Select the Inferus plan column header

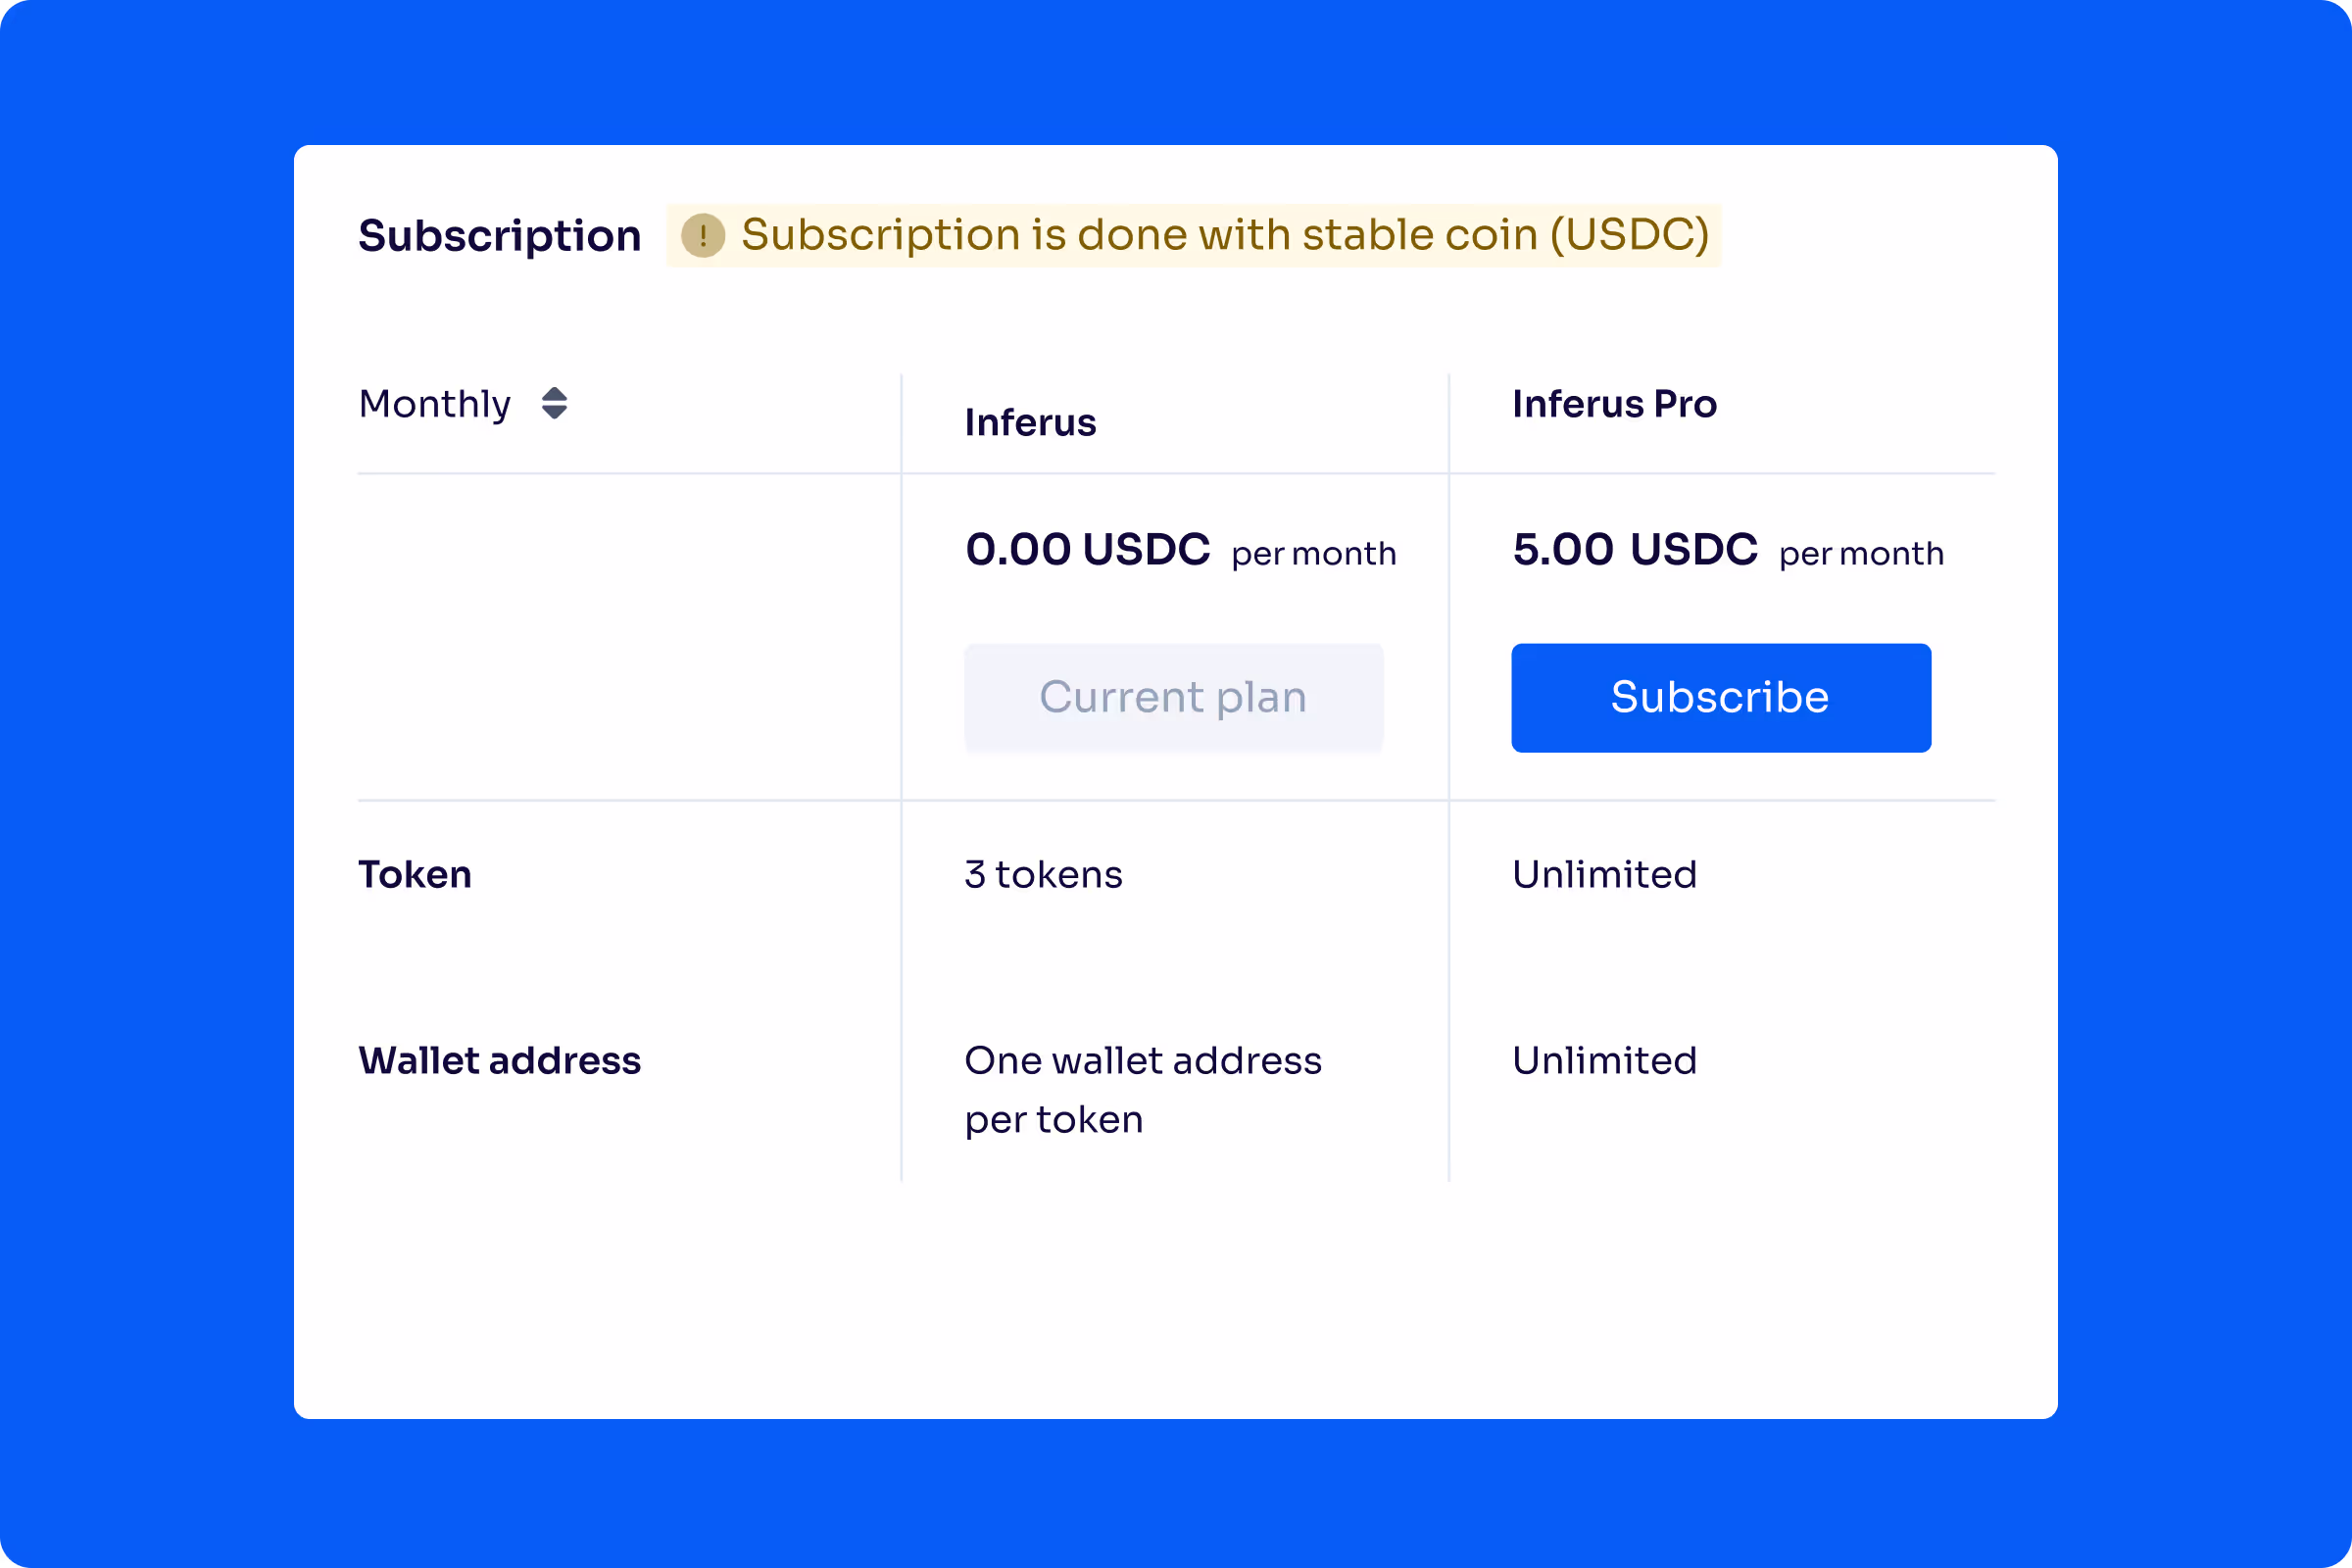(1030, 423)
